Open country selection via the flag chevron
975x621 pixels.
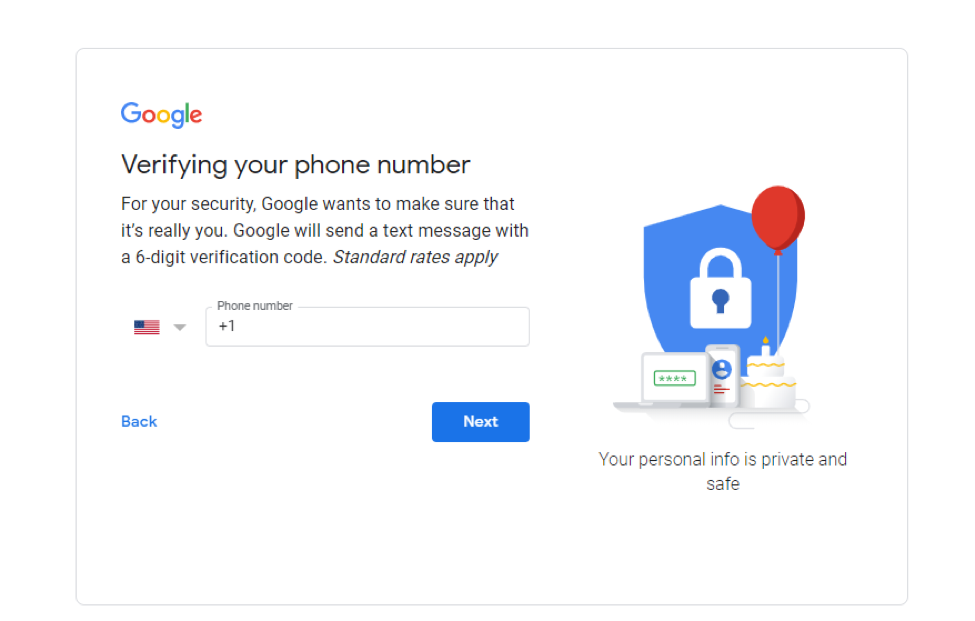click(179, 326)
